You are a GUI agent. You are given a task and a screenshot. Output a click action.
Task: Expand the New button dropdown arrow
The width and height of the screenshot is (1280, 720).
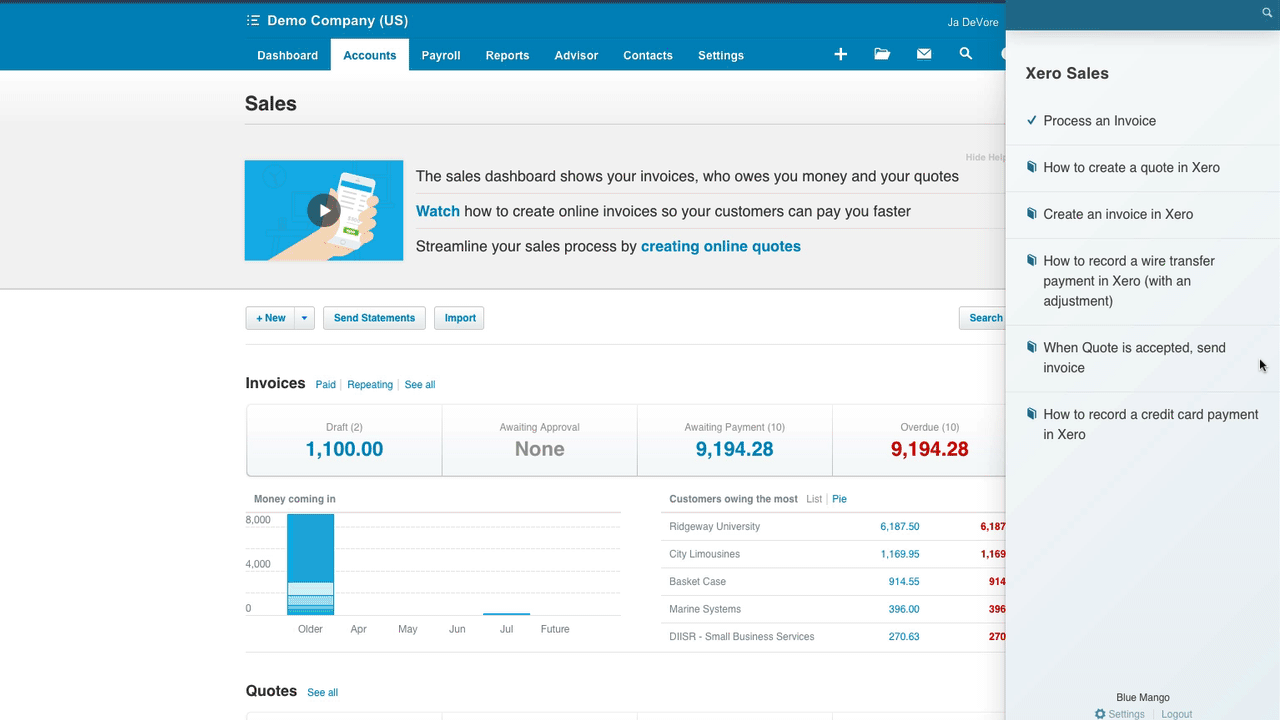click(x=303, y=317)
